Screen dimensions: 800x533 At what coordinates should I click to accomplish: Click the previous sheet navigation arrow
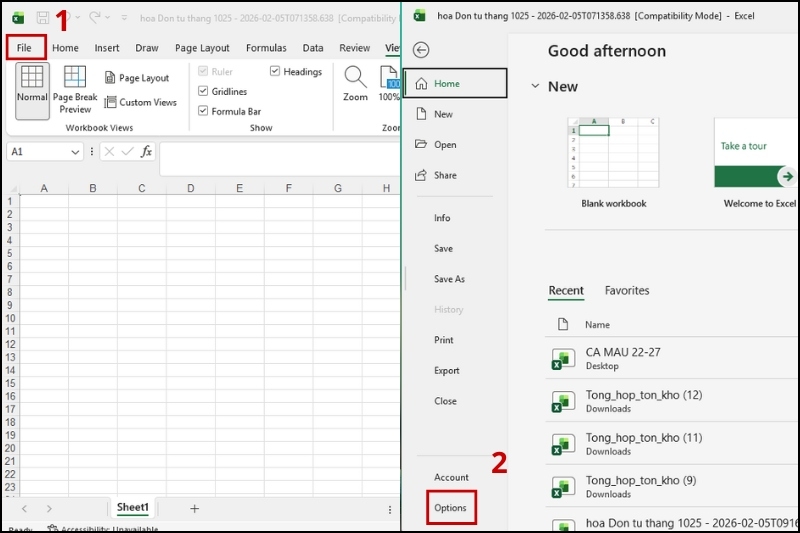point(24,509)
